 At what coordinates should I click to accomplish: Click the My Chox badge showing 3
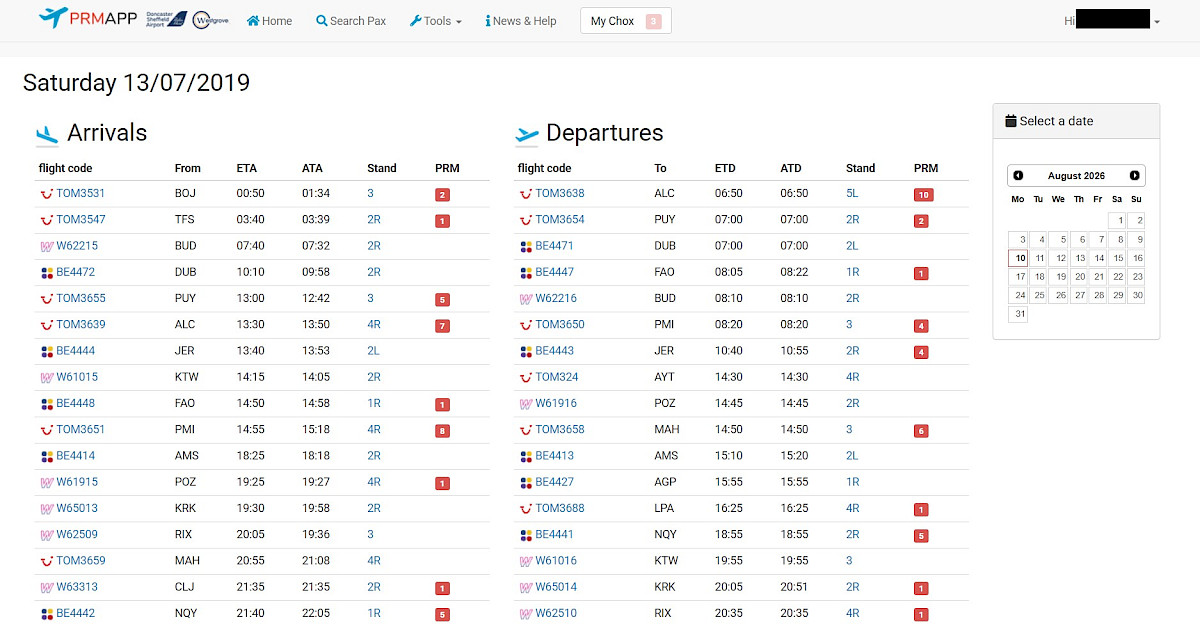pyautogui.click(x=653, y=21)
